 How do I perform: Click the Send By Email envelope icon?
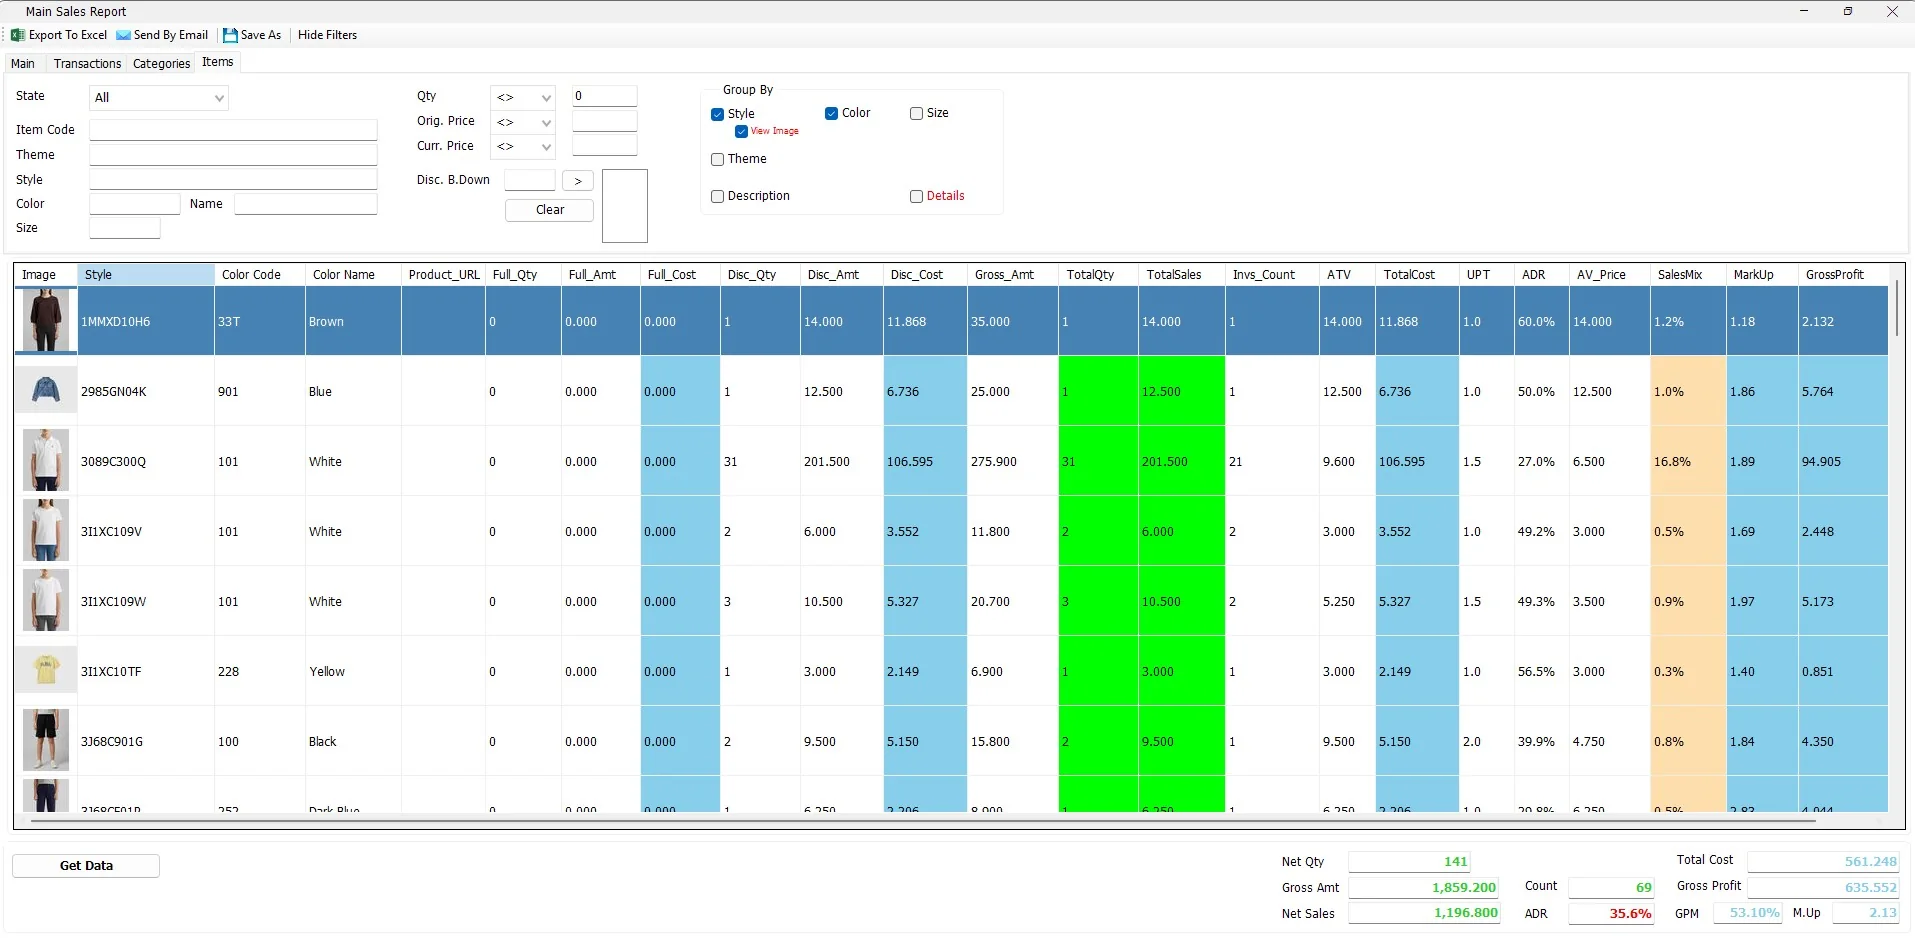coord(124,35)
